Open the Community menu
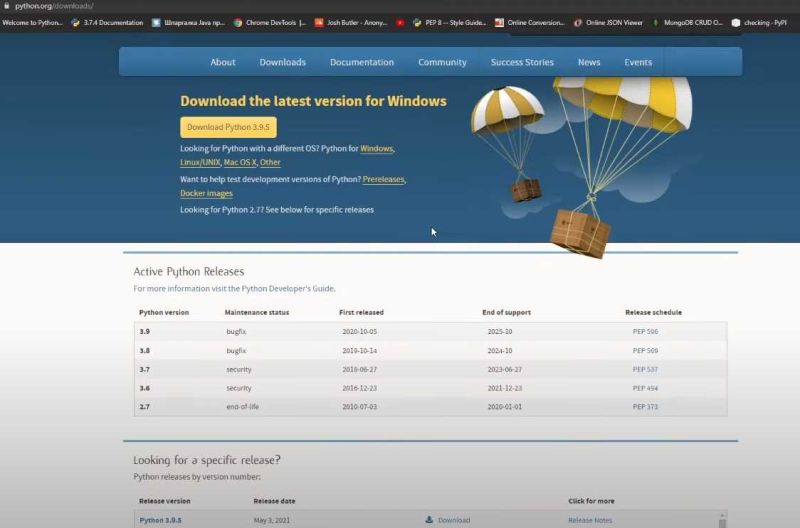The height and width of the screenshot is (528, 800). tap(442, 62)
